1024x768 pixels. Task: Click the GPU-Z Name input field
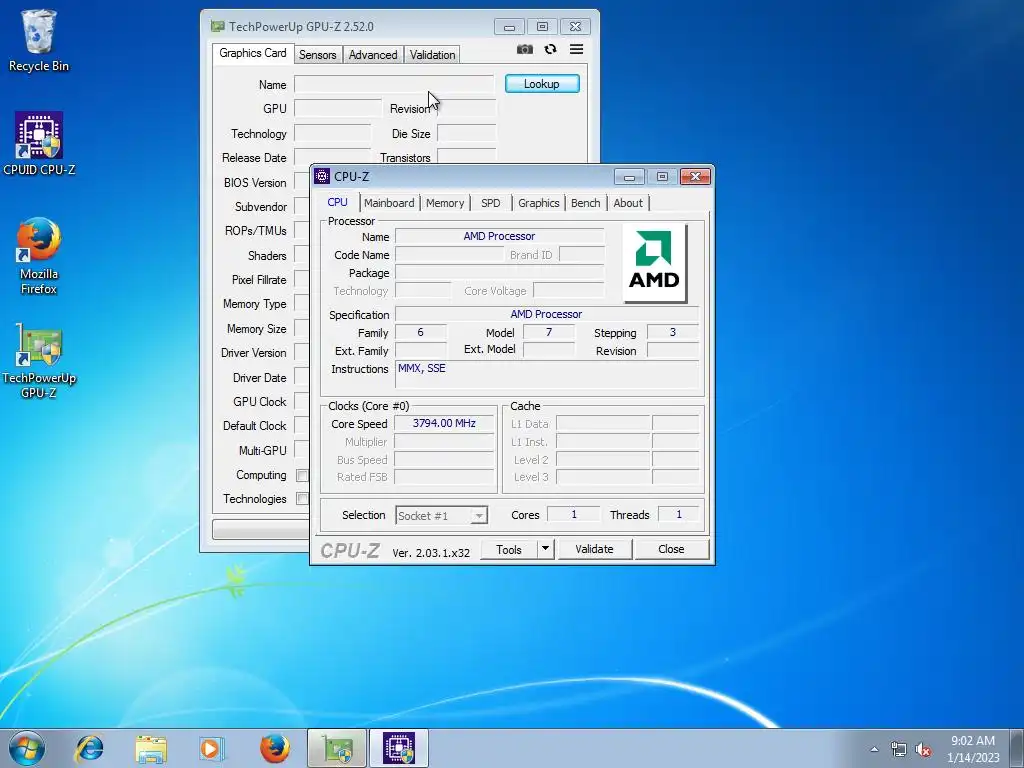pos(394,84)
